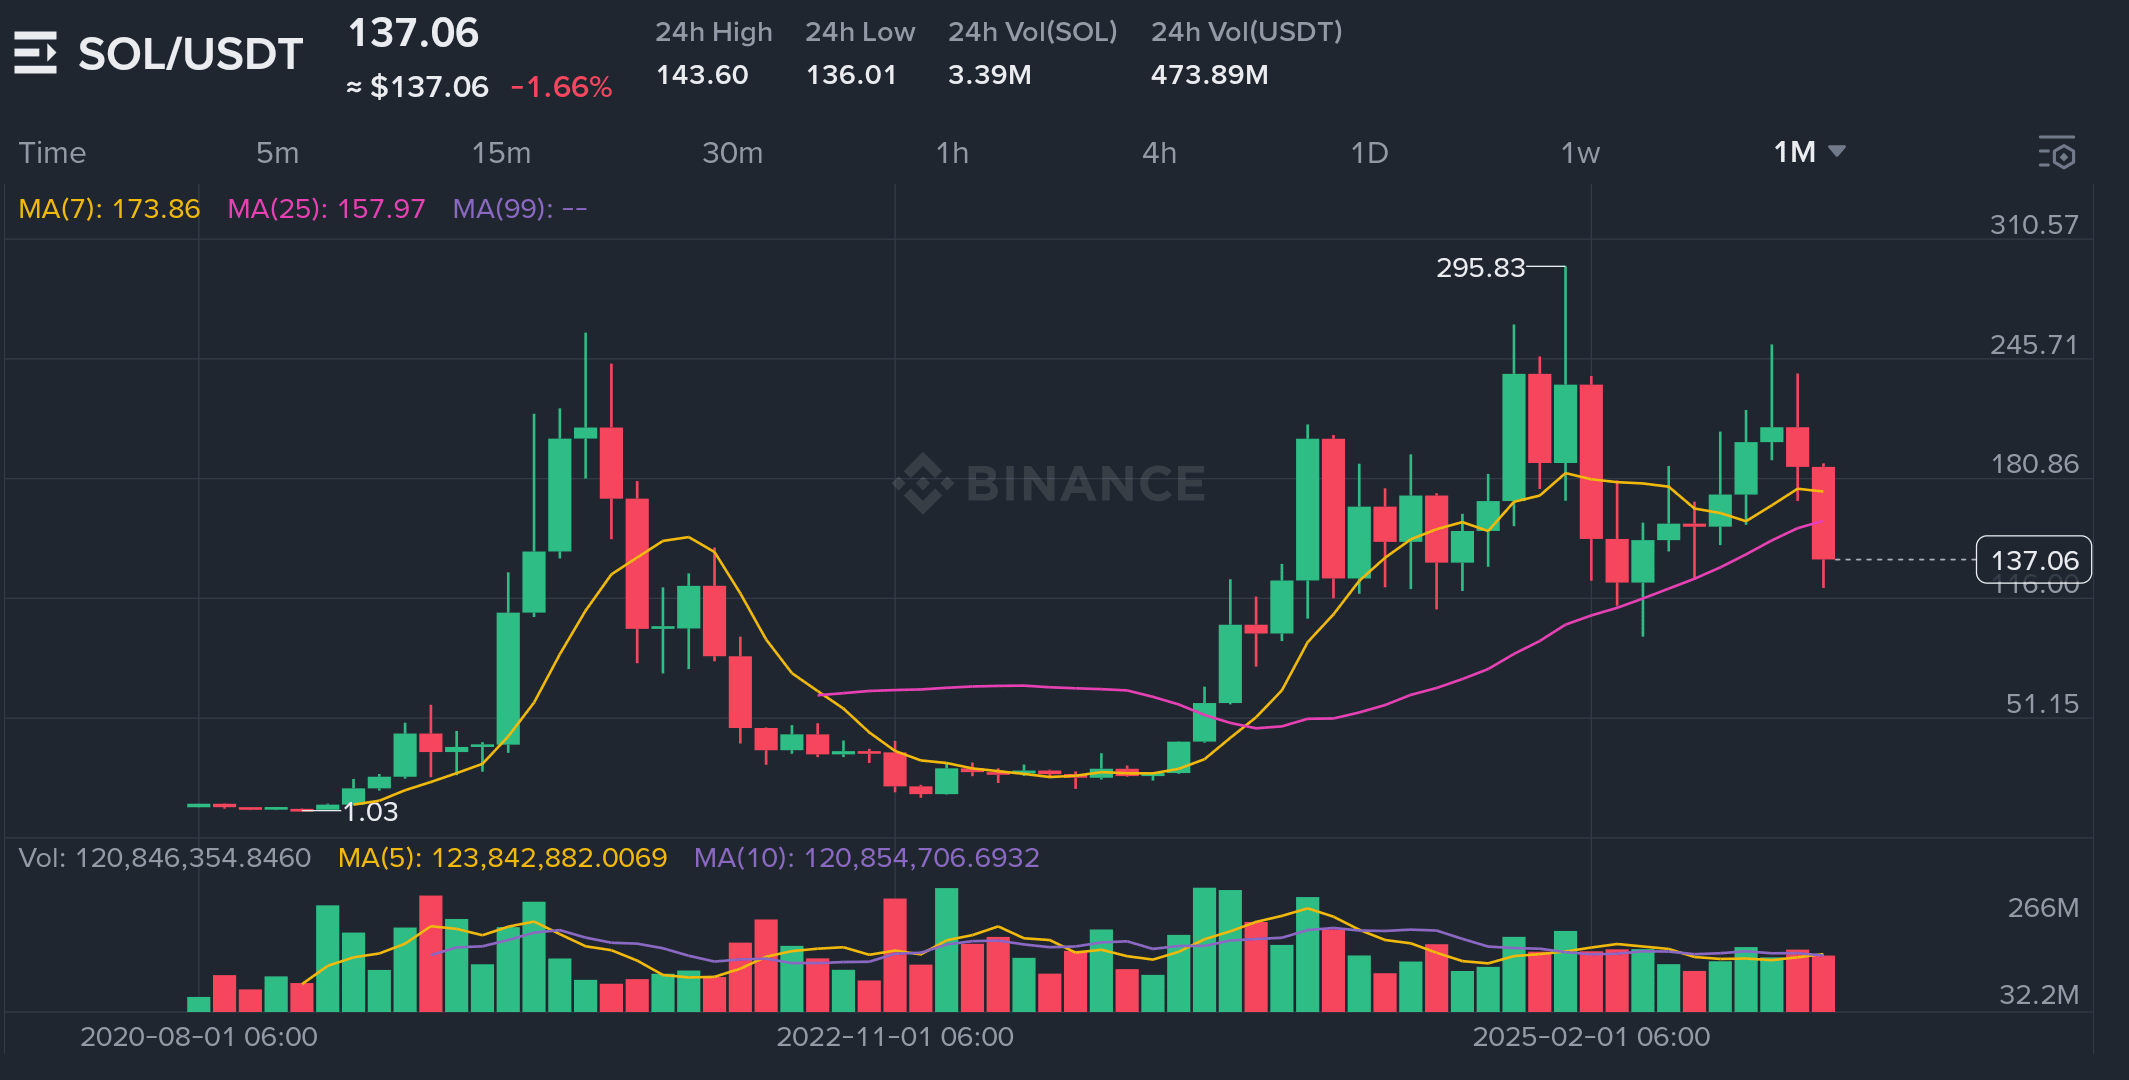Click the volume MA(5) label

[x=502, y=858]
